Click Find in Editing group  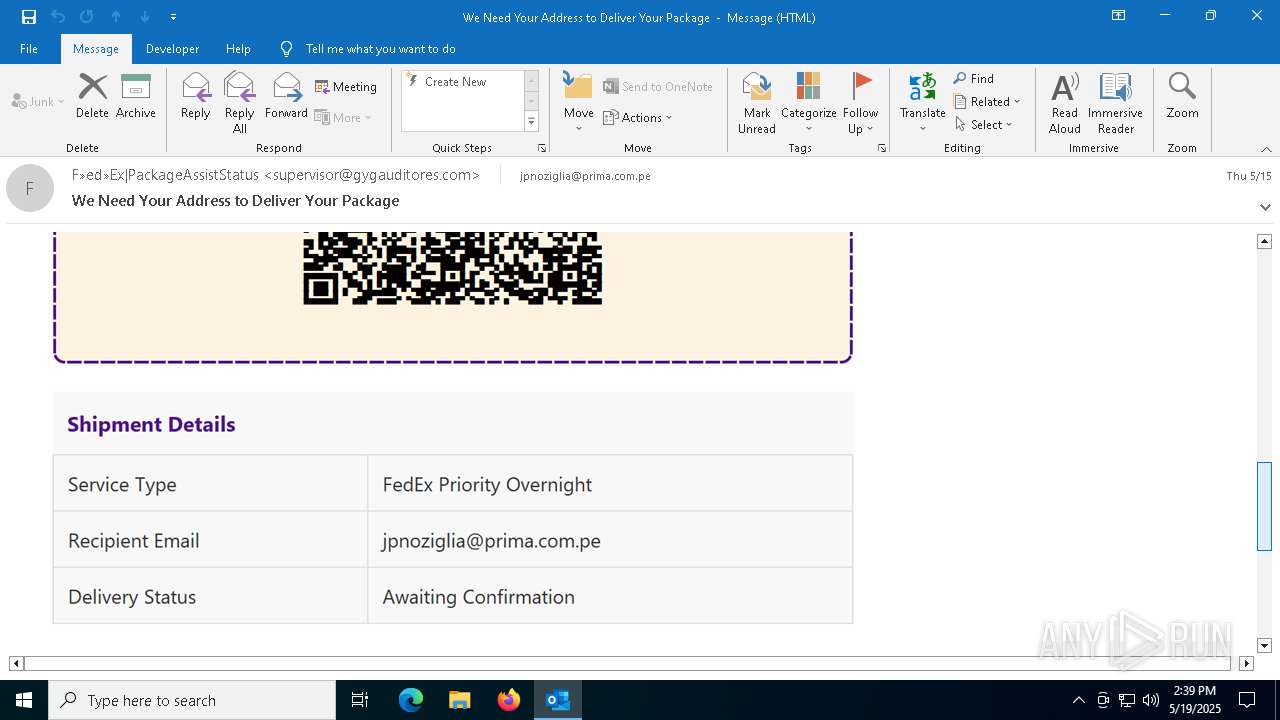974,79
